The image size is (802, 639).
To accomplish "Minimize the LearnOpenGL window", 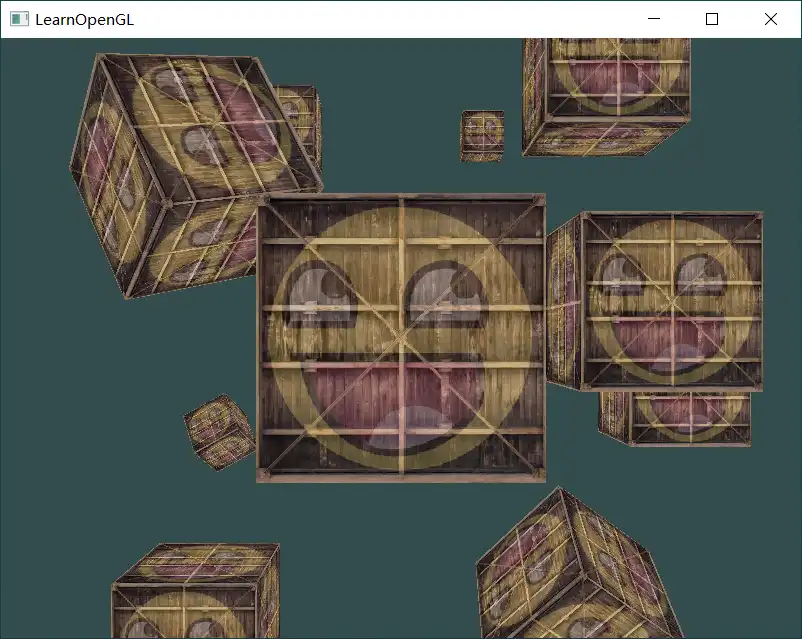I will point(654,19).
